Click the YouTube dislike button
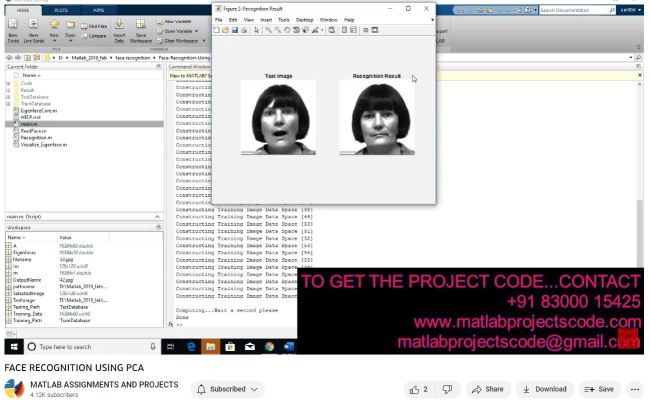The width and height of the screenshot is (650, 400). pos(447,389)
